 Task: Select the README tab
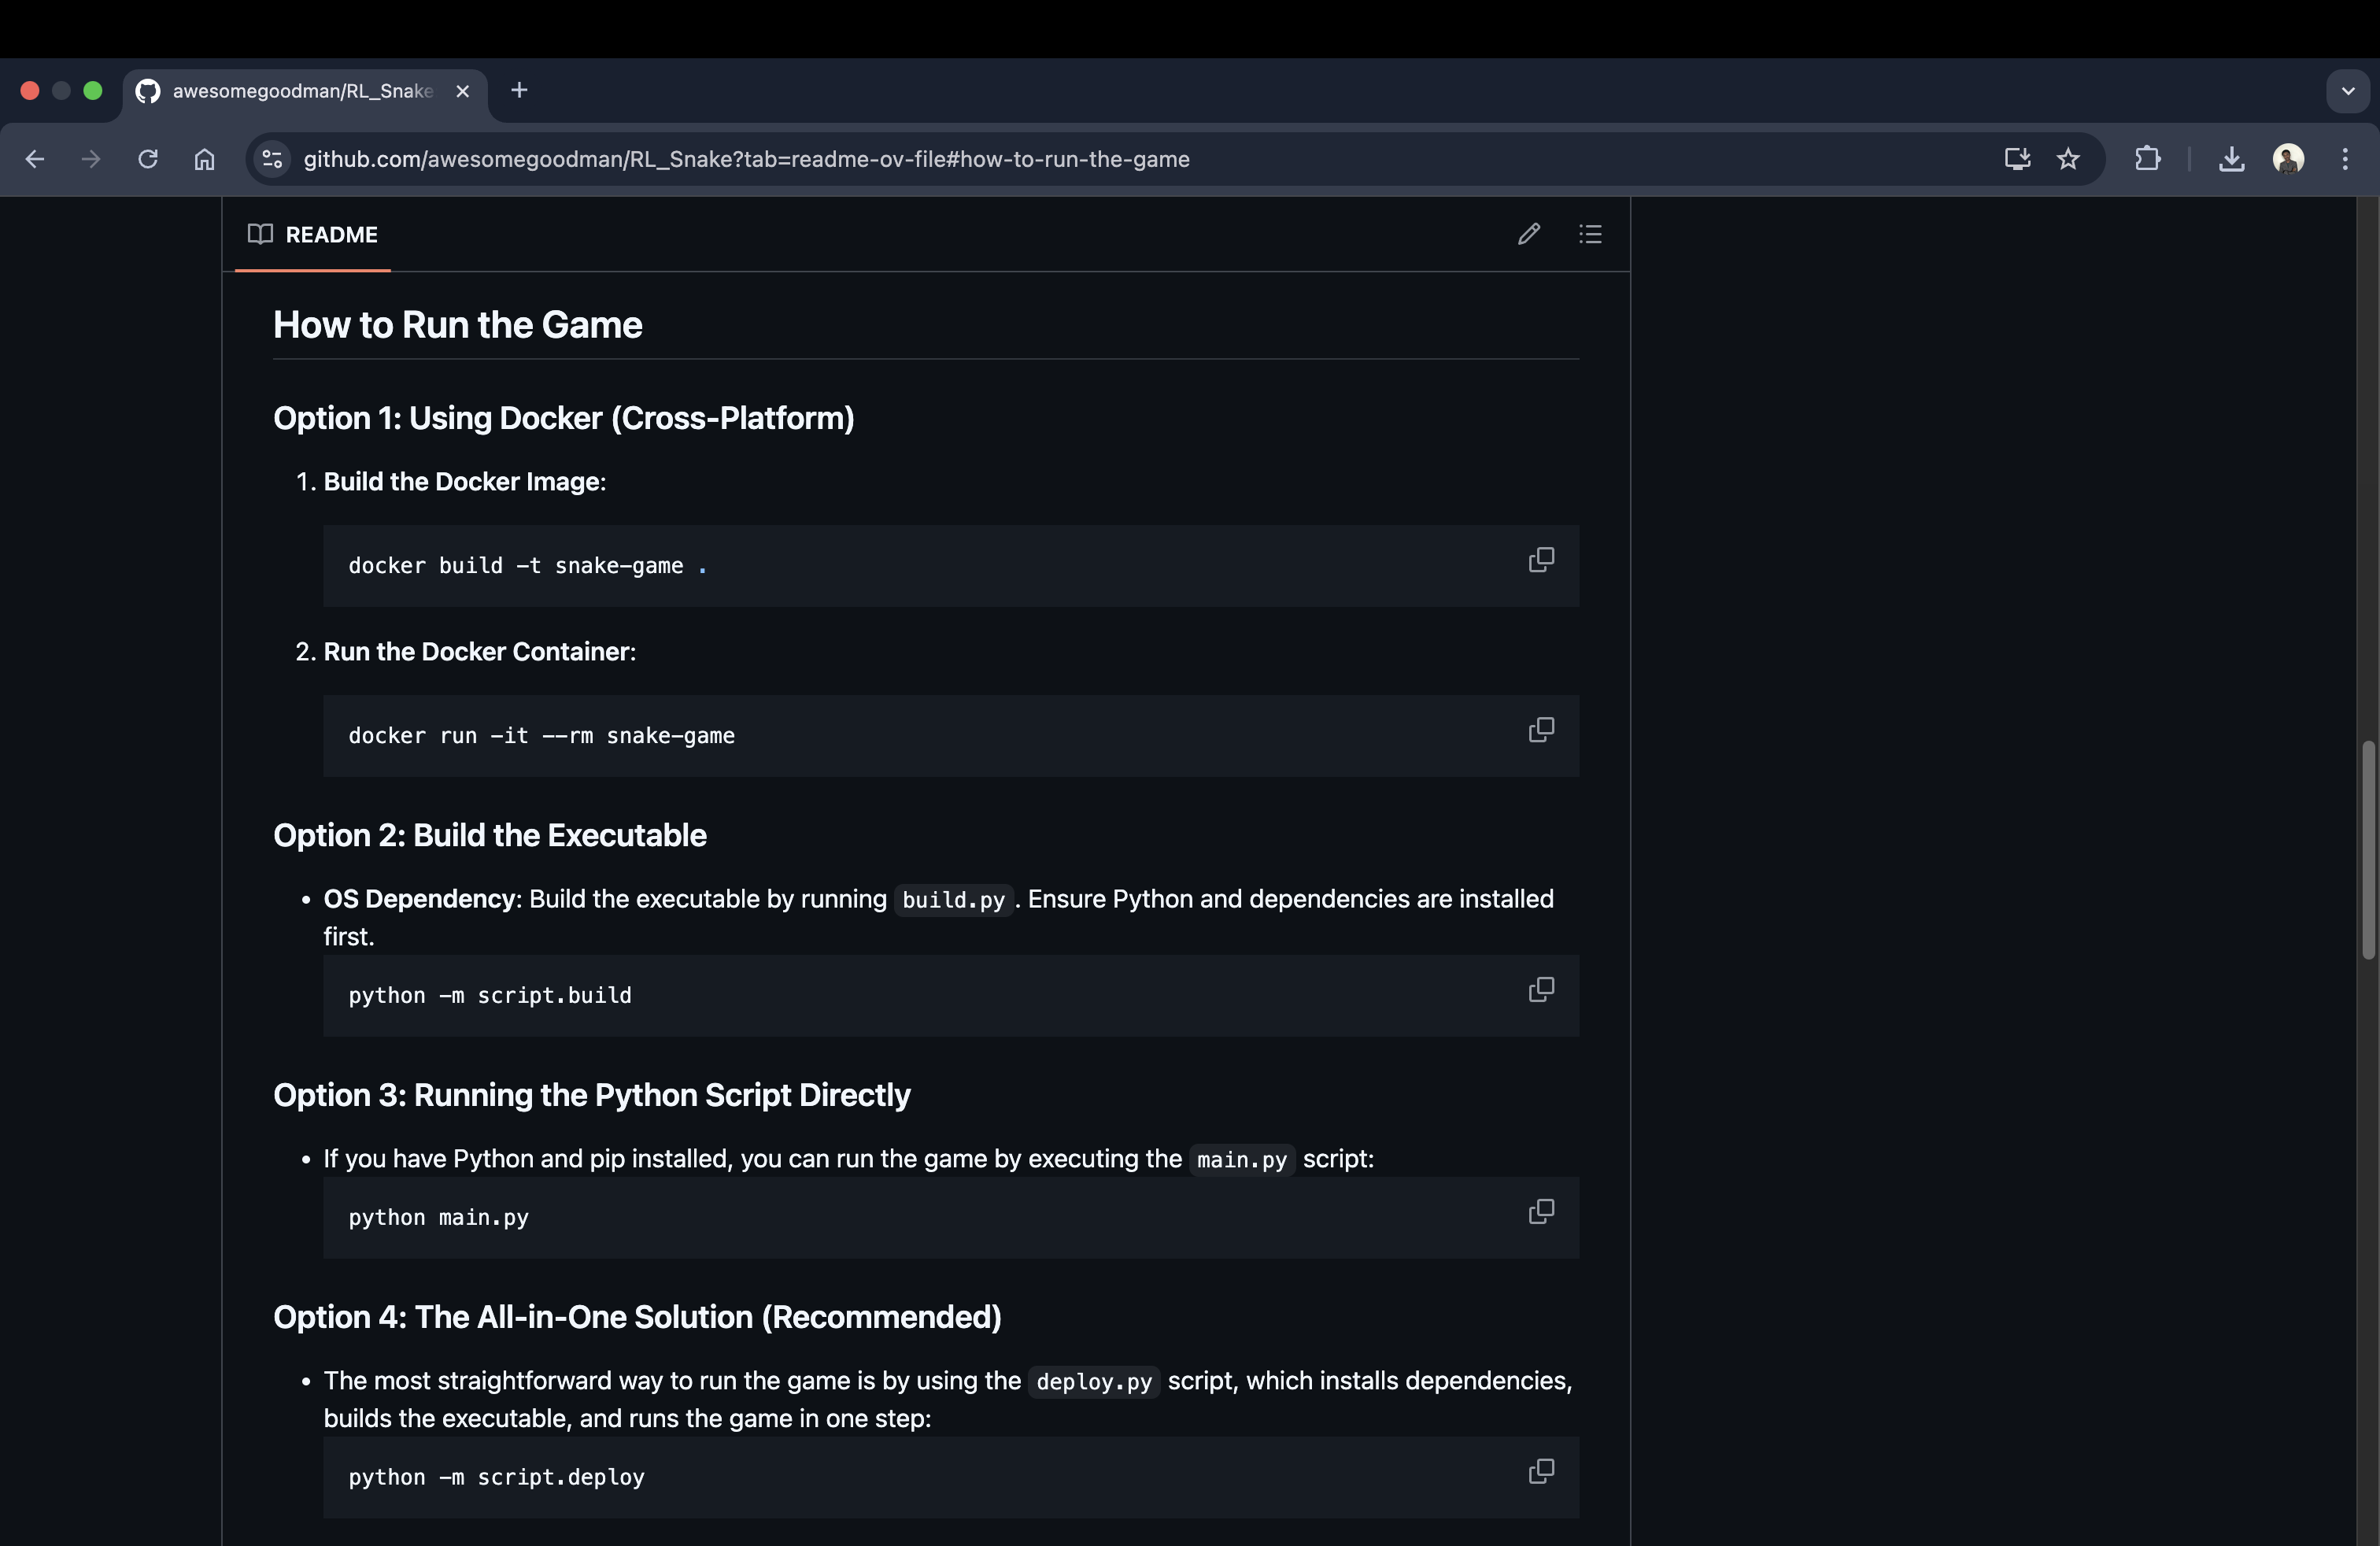313,235
